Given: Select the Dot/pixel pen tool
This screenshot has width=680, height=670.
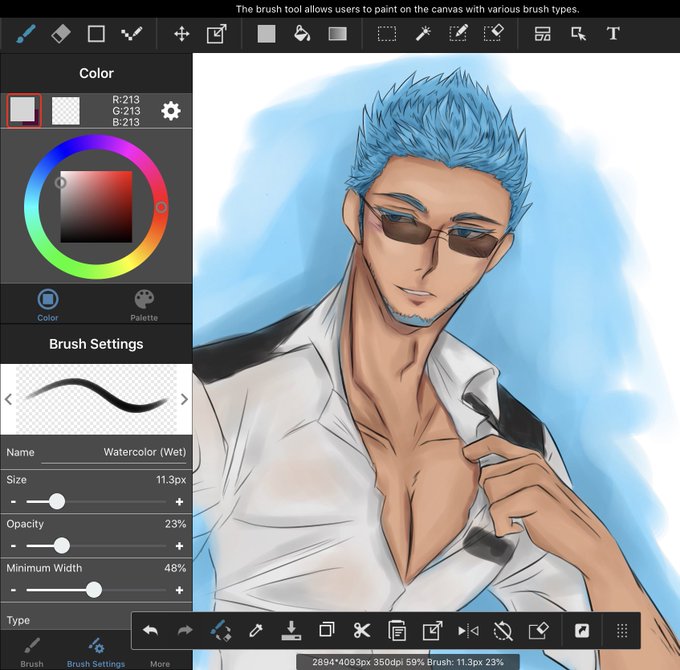Looking at the screenshot, I should coord(131,34).
